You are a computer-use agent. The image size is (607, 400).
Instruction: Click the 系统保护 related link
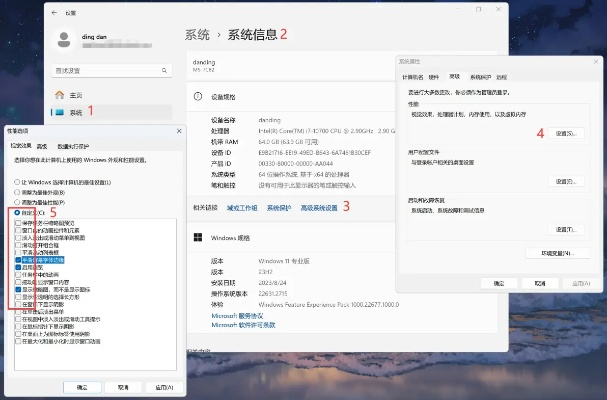pyautogui.click(x=278, y=207)
